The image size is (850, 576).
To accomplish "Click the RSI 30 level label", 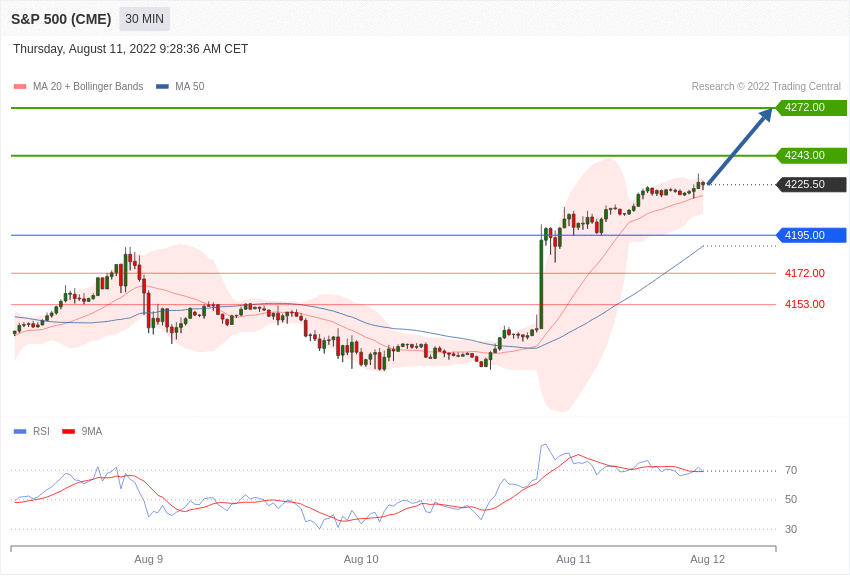I will 791,529.
